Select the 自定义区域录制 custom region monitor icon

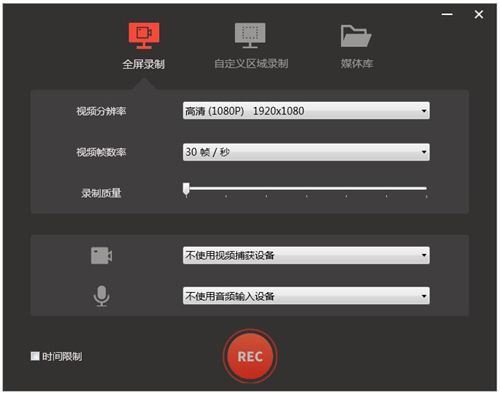(x=250, y=35)
